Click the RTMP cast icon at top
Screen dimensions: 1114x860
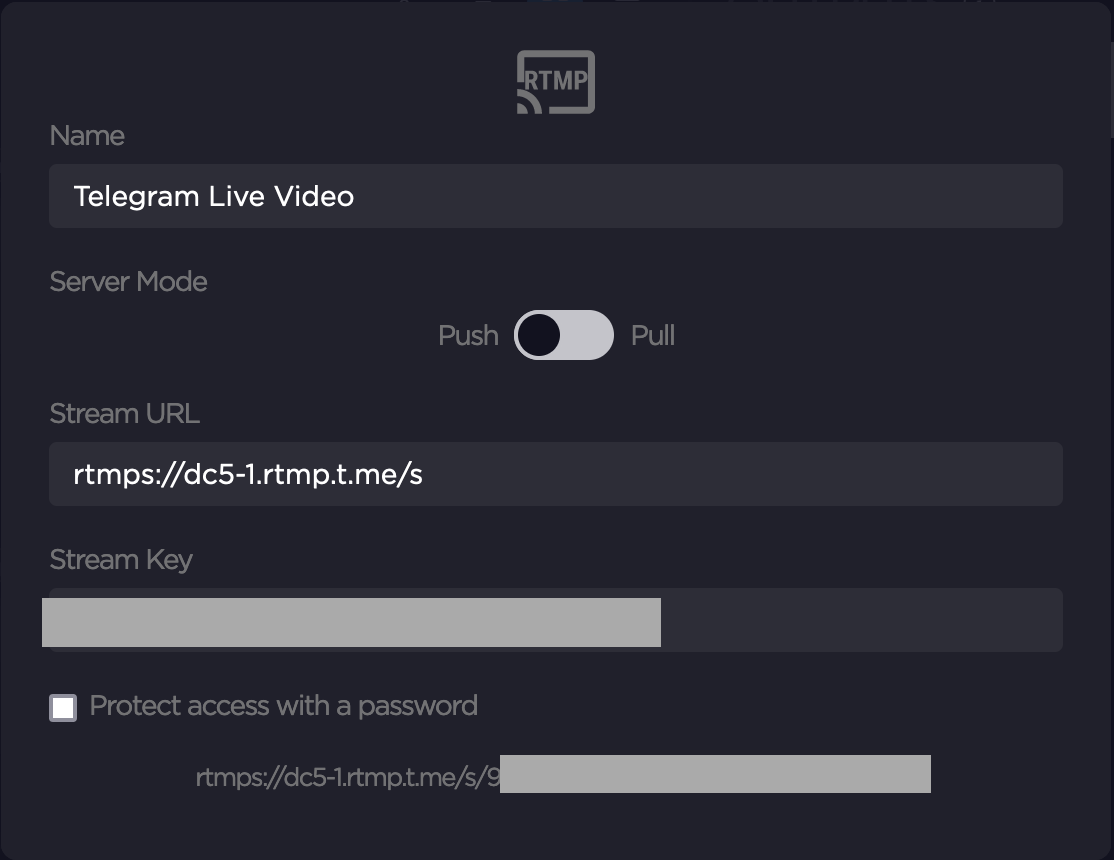click(x=556, y=82)
